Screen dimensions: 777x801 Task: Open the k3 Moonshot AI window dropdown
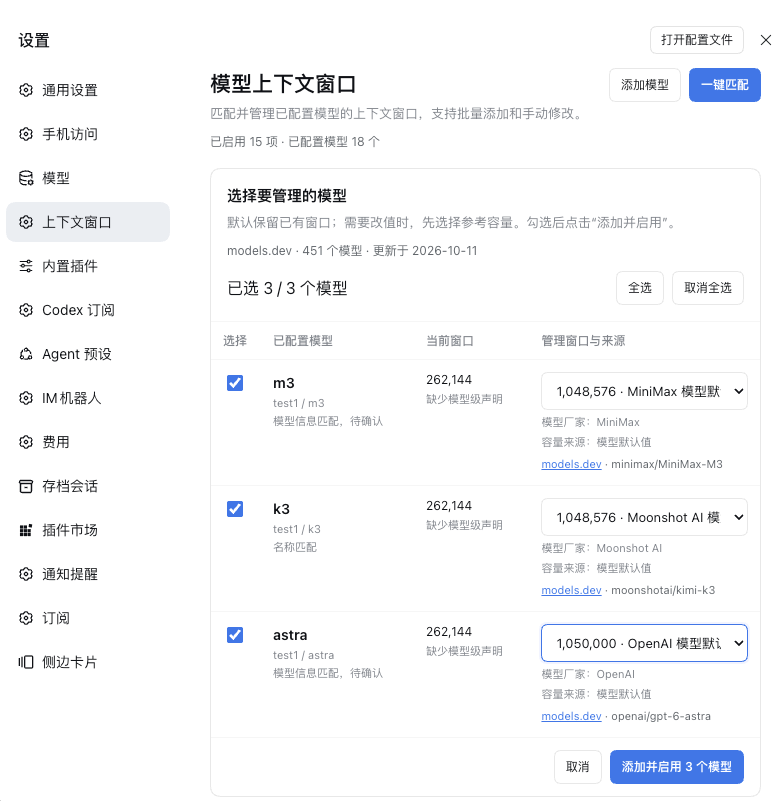click(x=644, y=517)
